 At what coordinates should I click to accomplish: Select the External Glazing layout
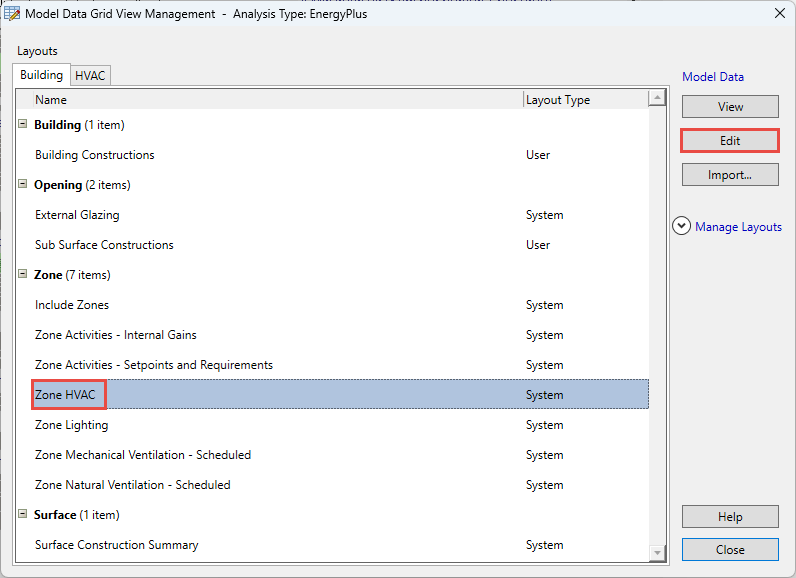point(77,215)
